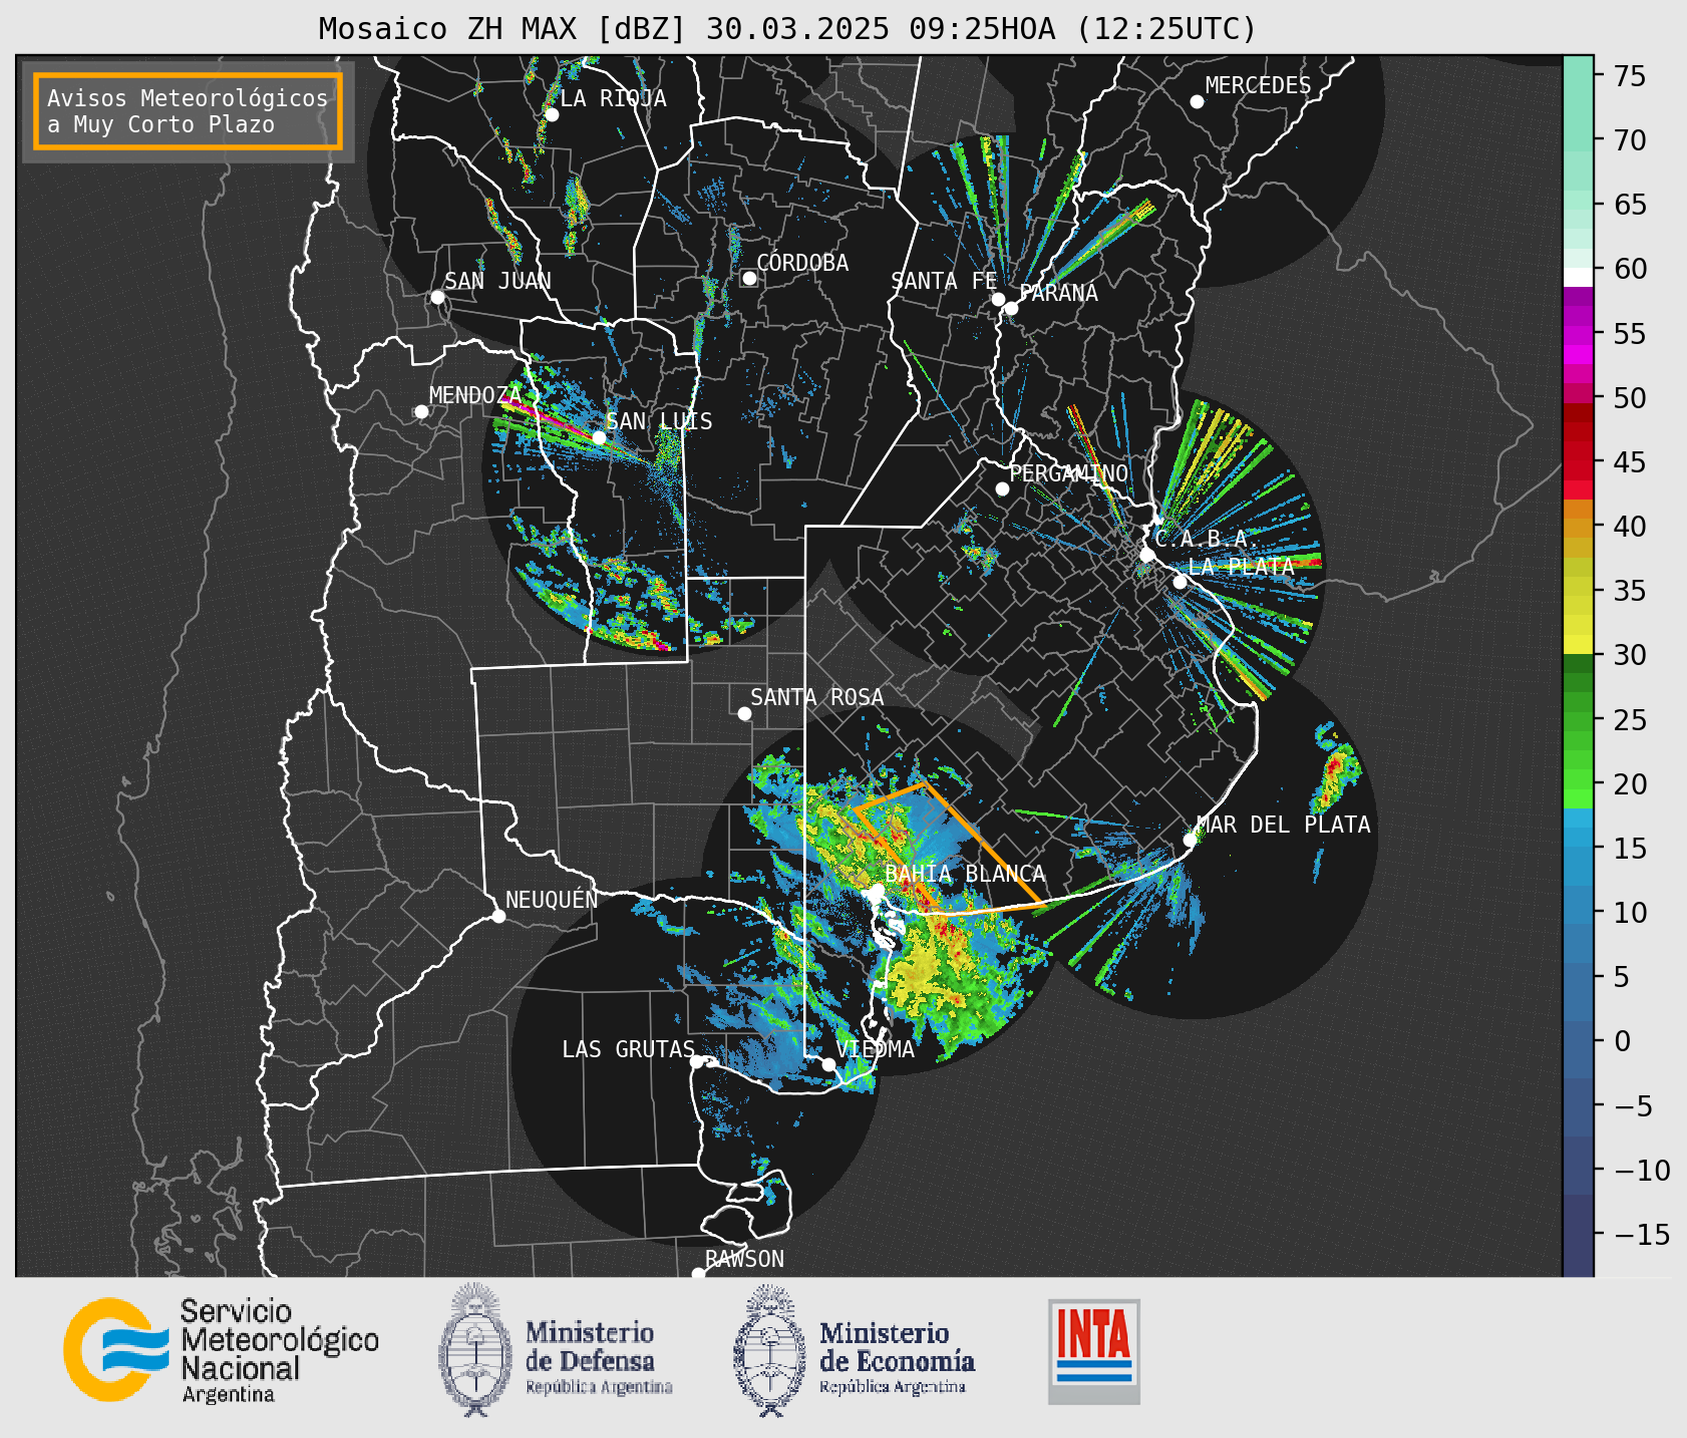
Task: Click the Córdoba city marker dot
Action: pos(749,278)
